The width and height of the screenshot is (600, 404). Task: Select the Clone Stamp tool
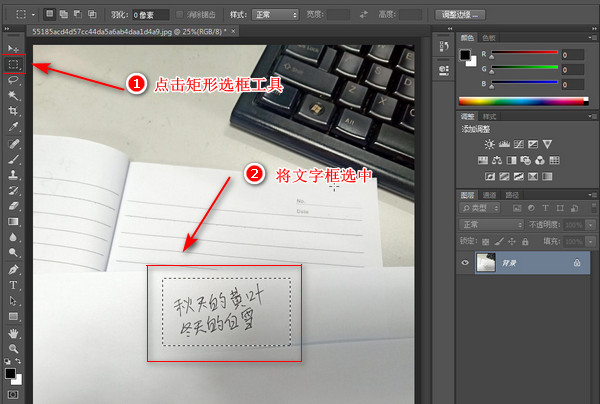[x=13, y=175]
